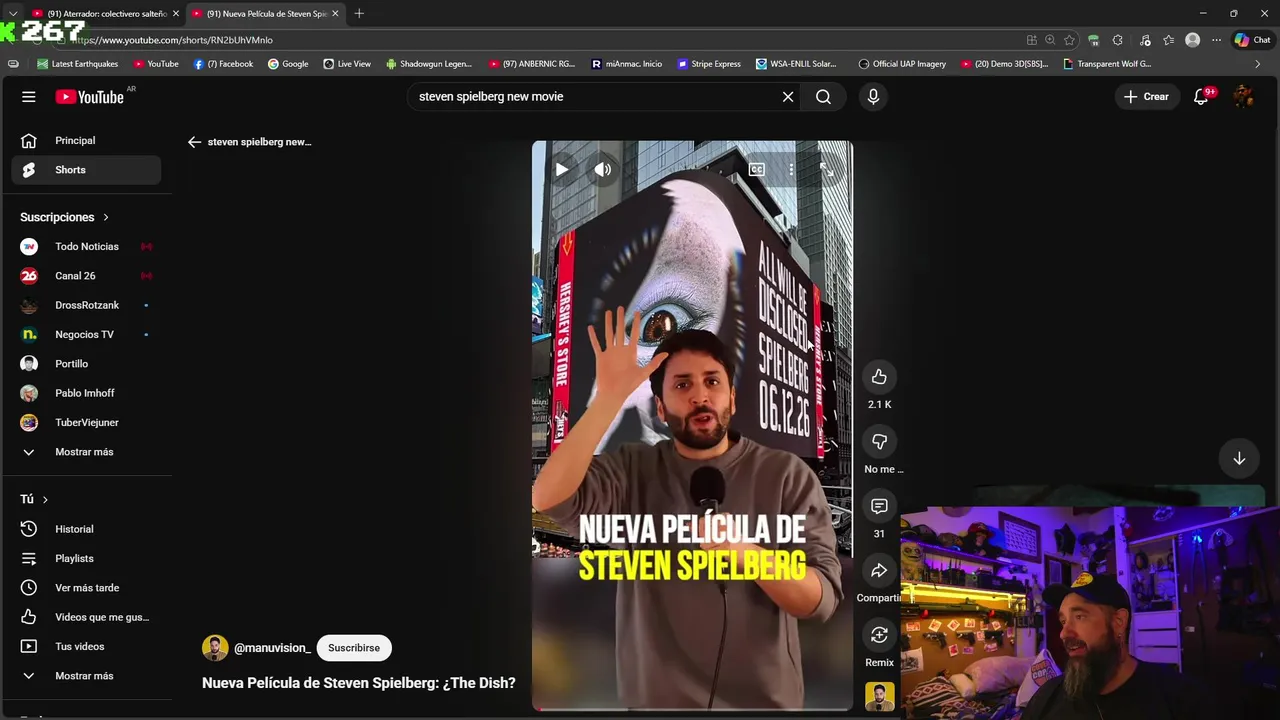
Task: Expand the Tú section chevron
Action: 45,499
